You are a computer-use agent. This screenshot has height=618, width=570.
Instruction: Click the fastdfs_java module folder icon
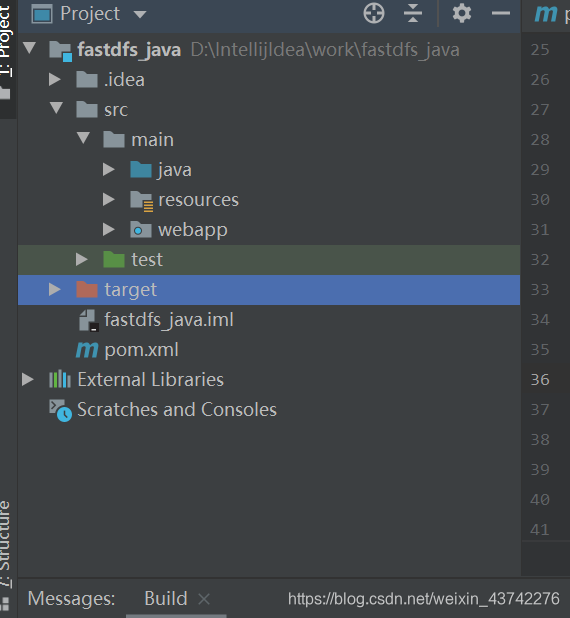[x=60, y=51]
